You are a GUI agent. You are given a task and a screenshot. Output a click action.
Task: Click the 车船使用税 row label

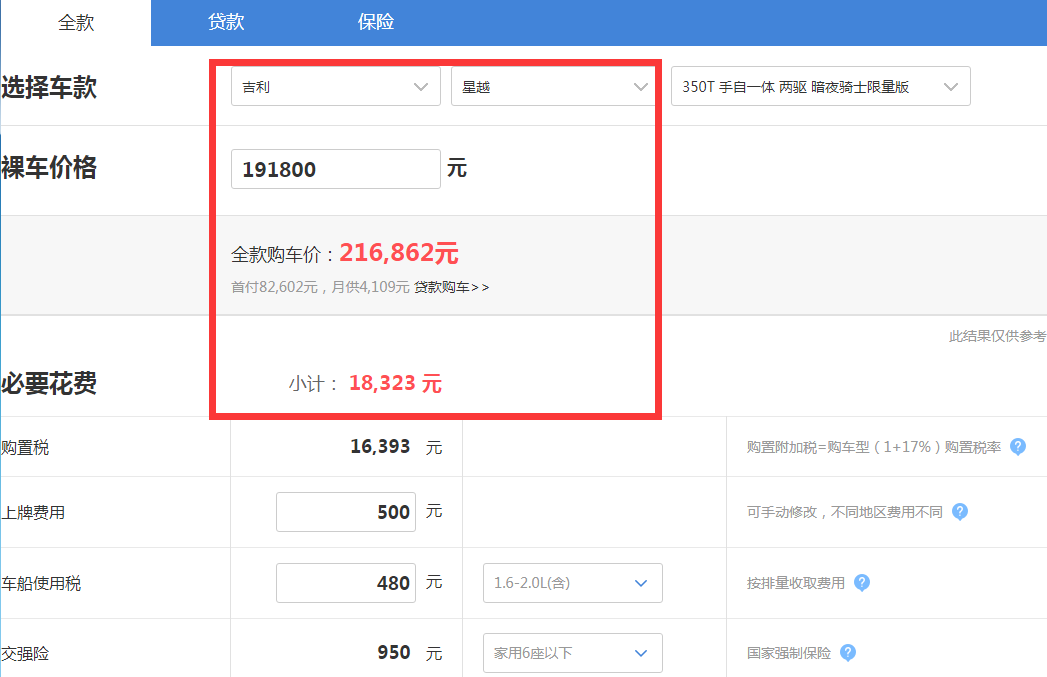coord(41,584)
